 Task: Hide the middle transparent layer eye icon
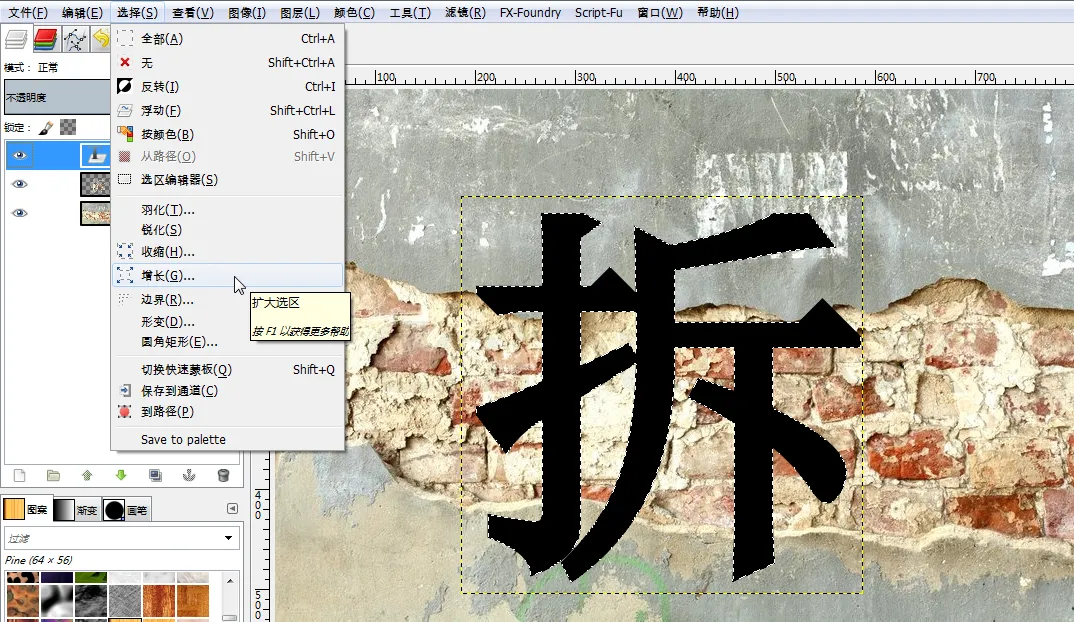(x=20, y=184)
